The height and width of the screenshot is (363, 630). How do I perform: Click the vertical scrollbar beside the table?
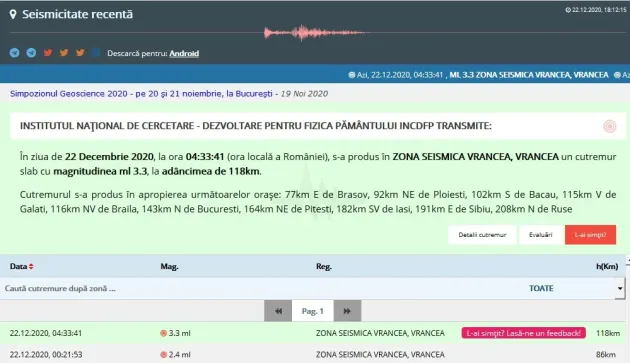point(628,309)
